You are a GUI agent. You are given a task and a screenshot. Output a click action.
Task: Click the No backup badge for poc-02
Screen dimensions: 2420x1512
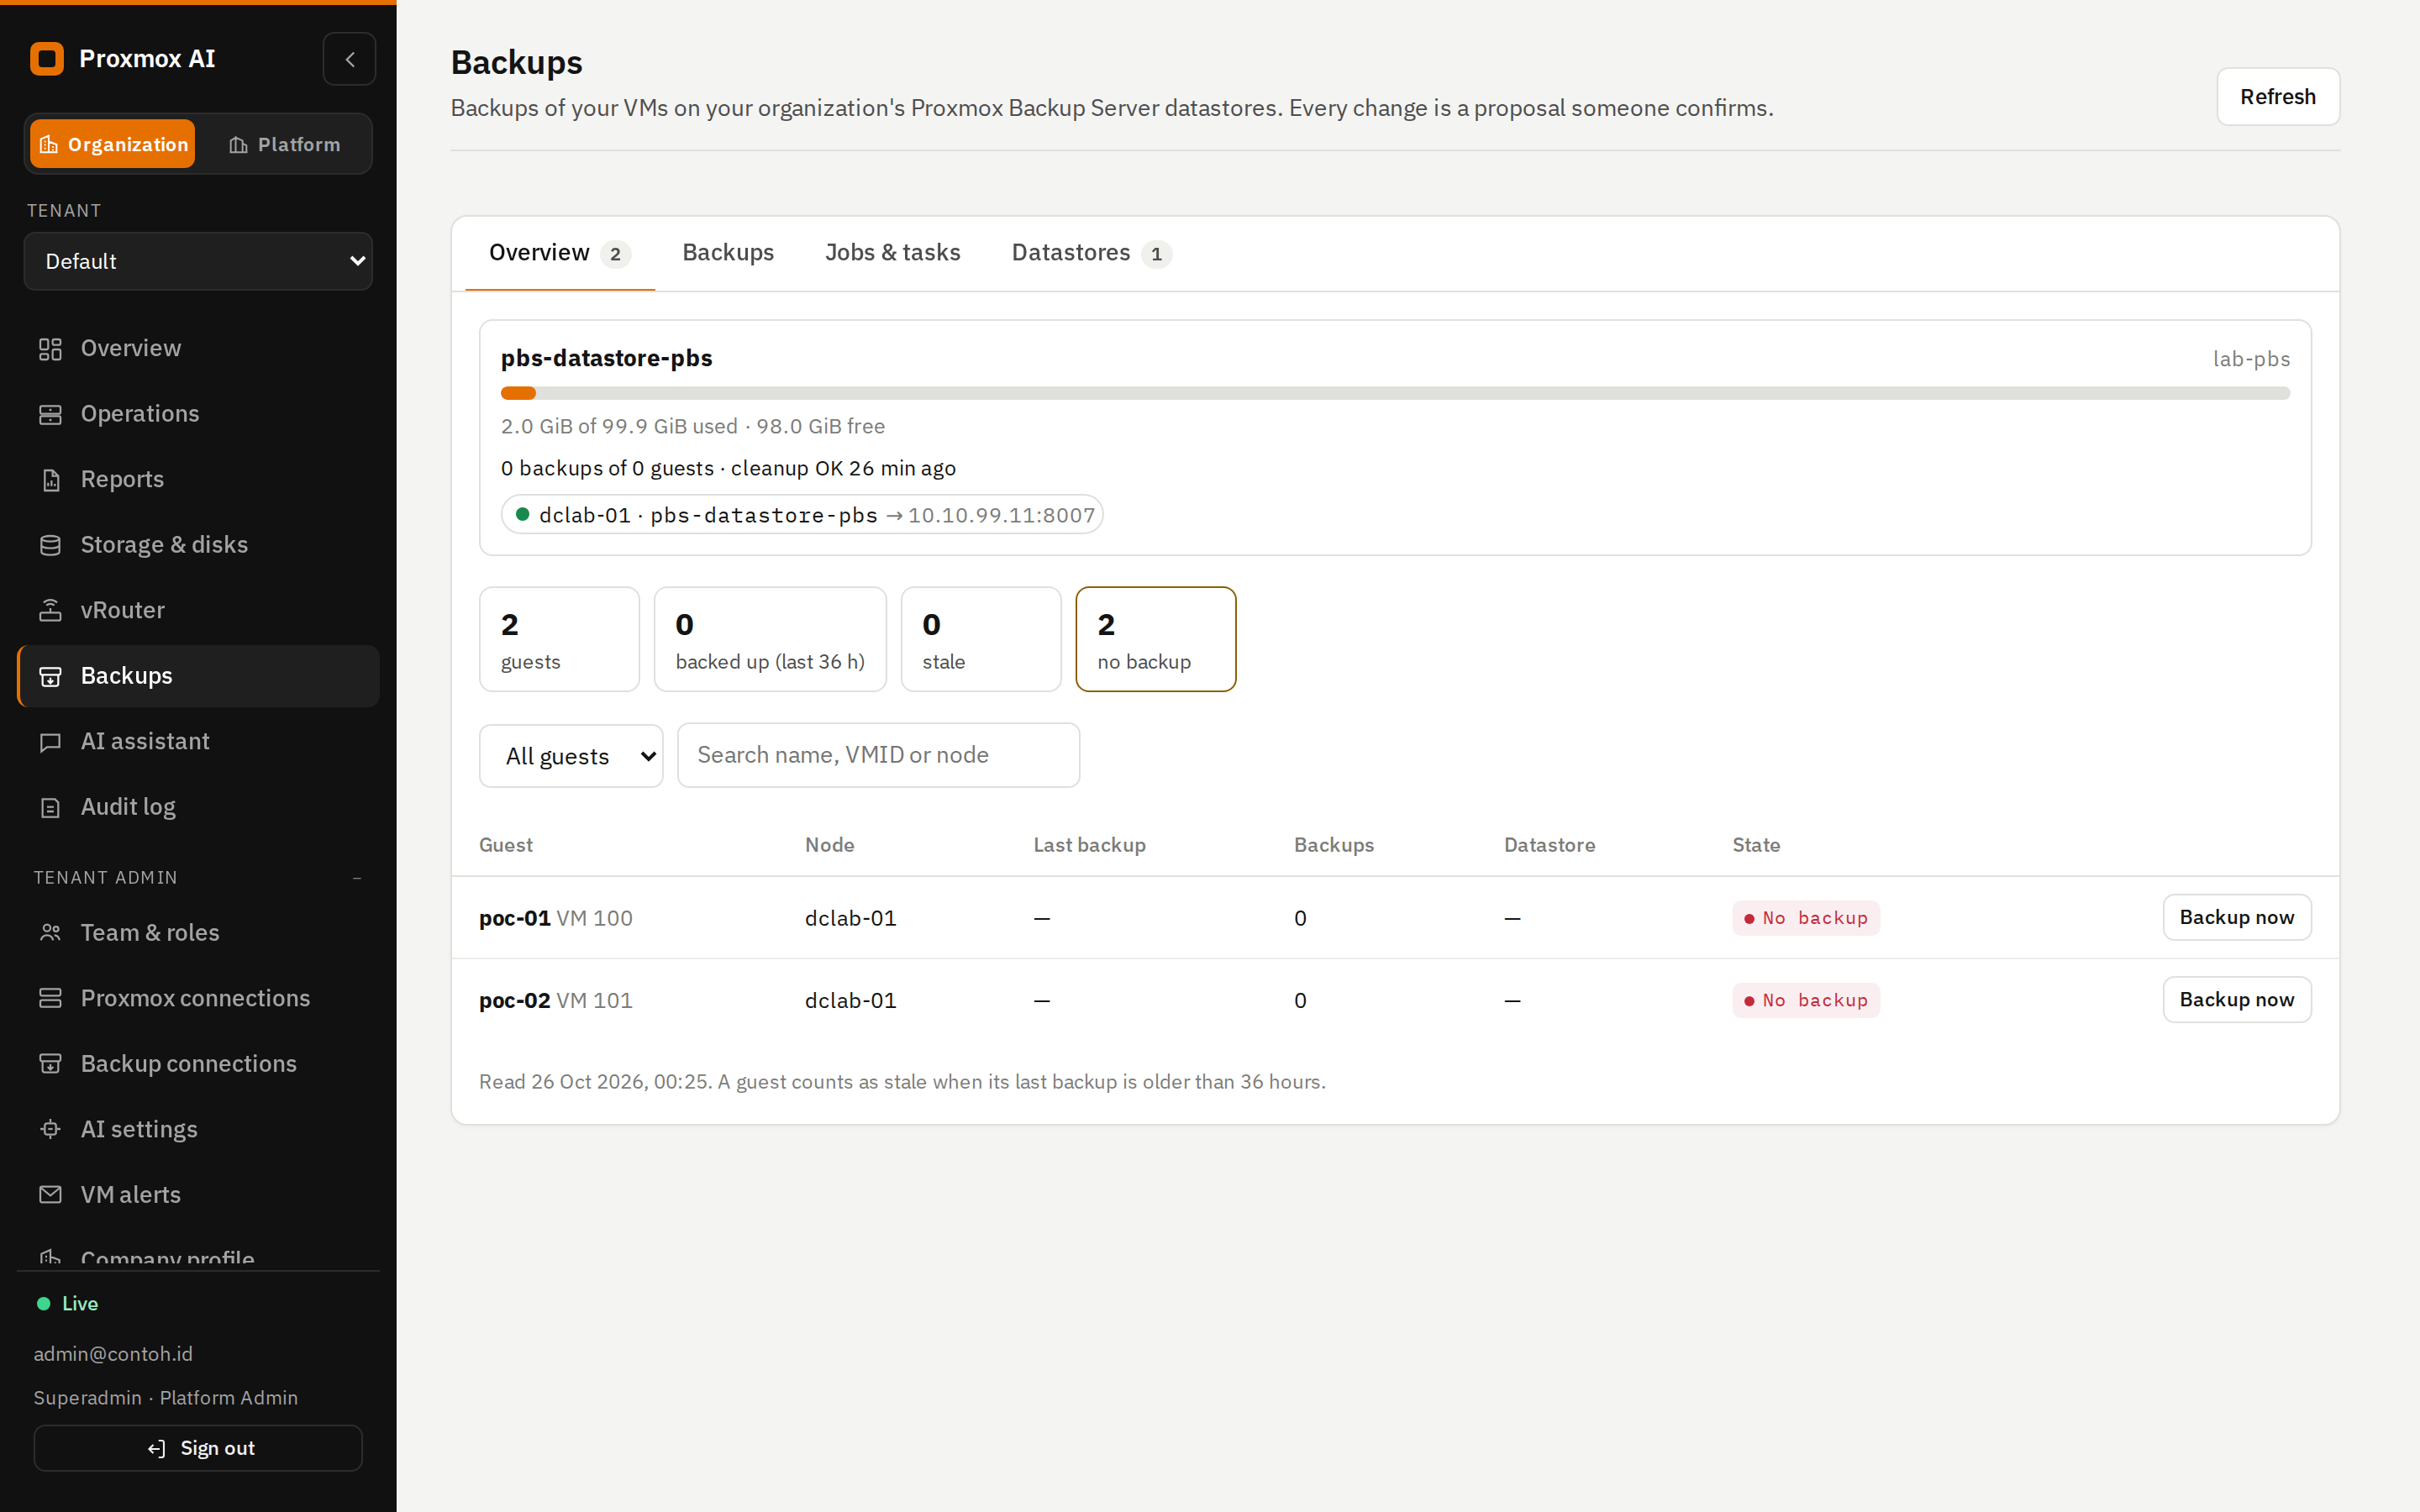1806,1000
